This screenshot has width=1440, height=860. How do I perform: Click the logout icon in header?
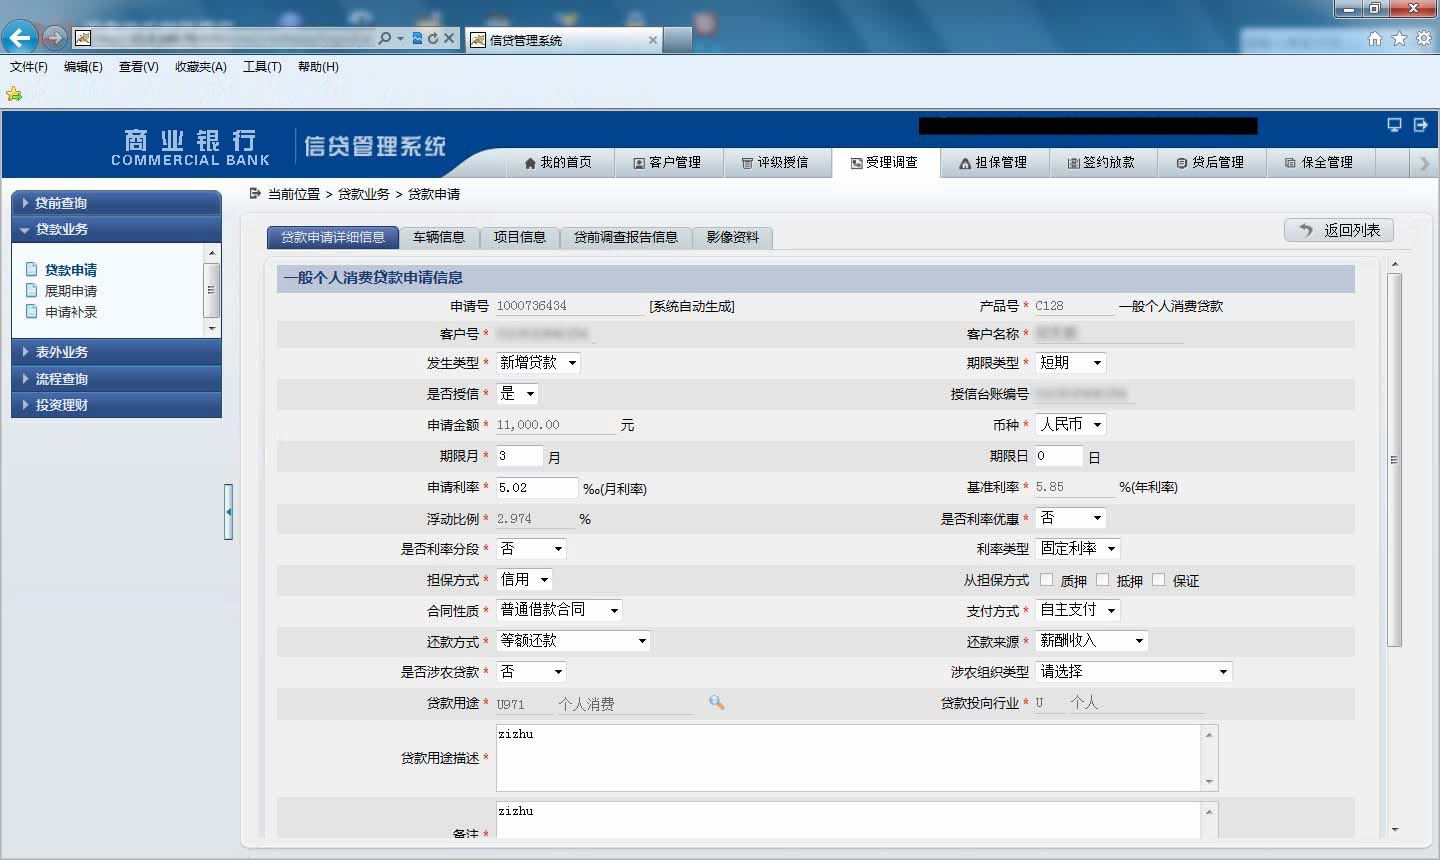tap(1420, 125)
